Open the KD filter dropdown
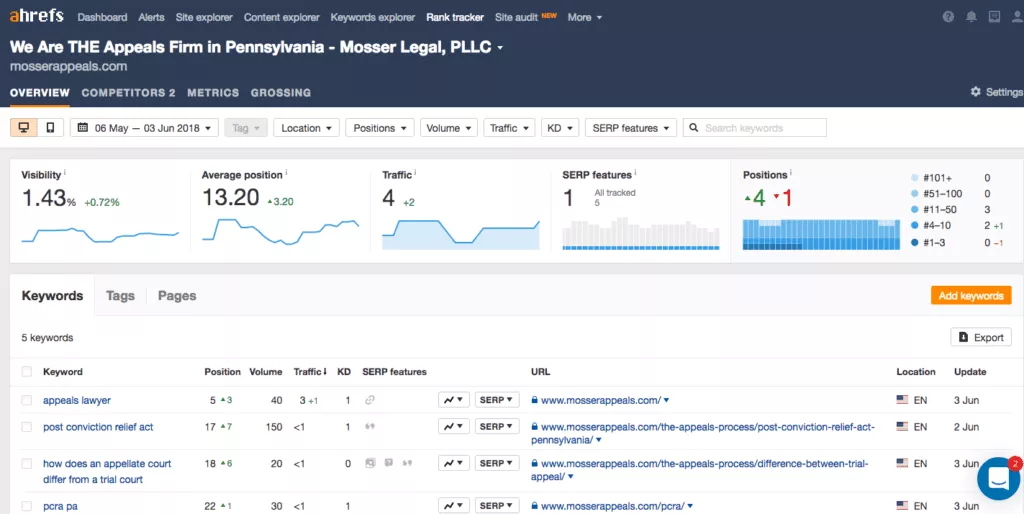The image size is (1024, 514). coord(560,127)
